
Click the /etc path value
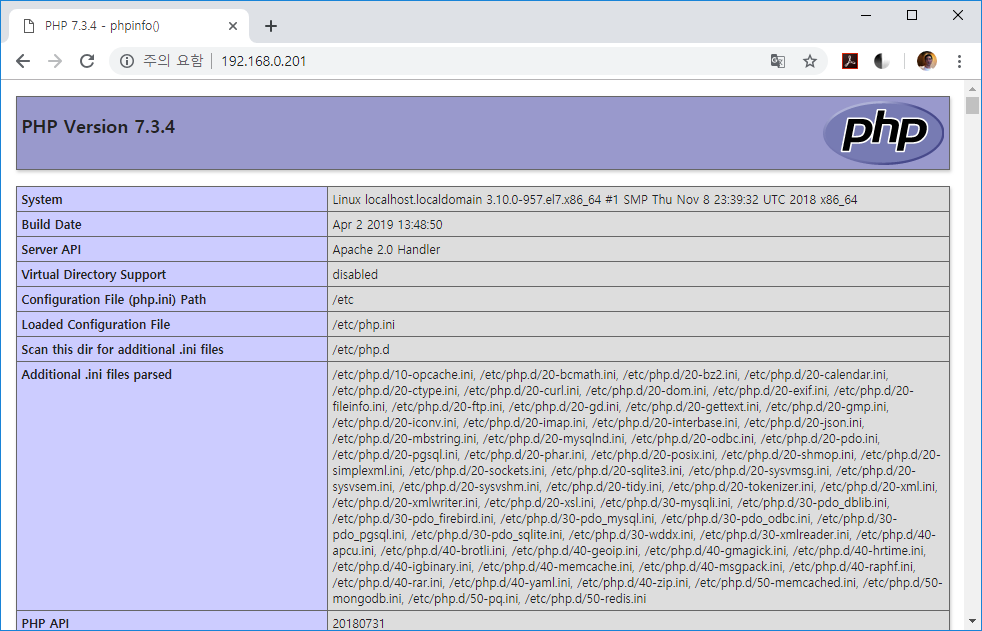click(343, 300)
